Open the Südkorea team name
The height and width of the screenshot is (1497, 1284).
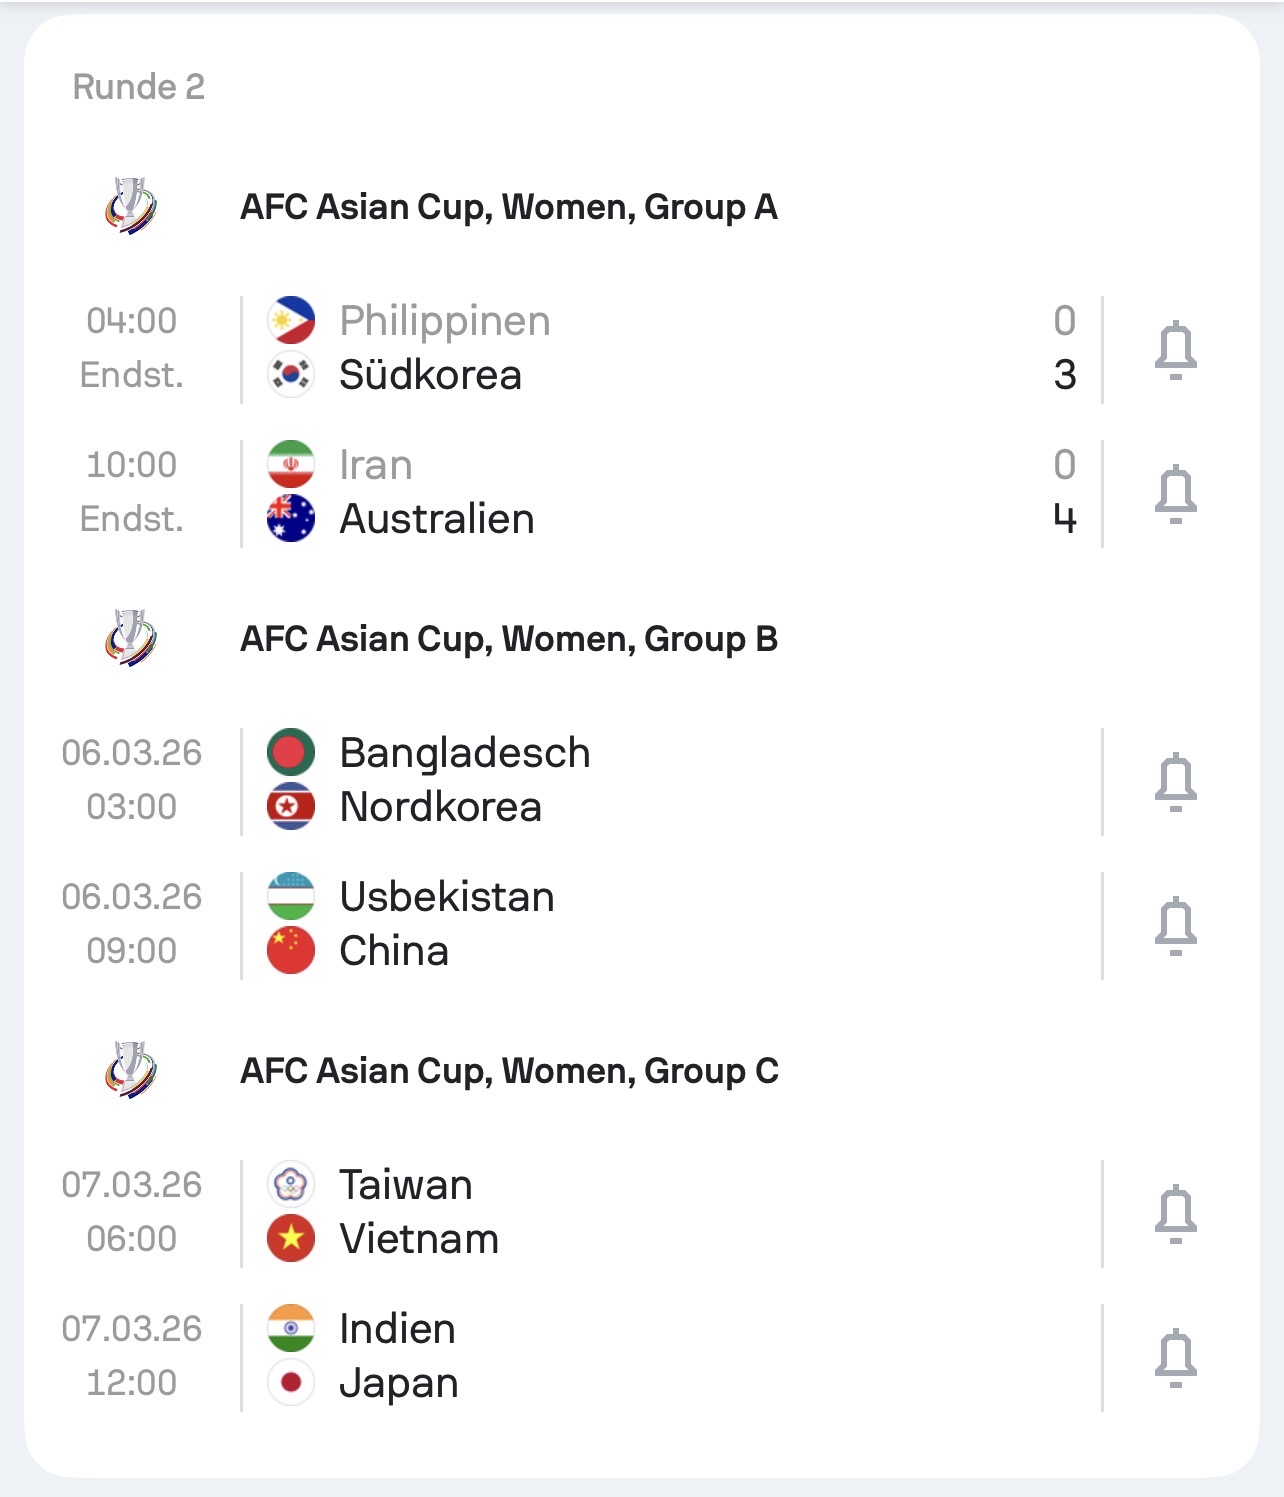click(x=430, y=375)
